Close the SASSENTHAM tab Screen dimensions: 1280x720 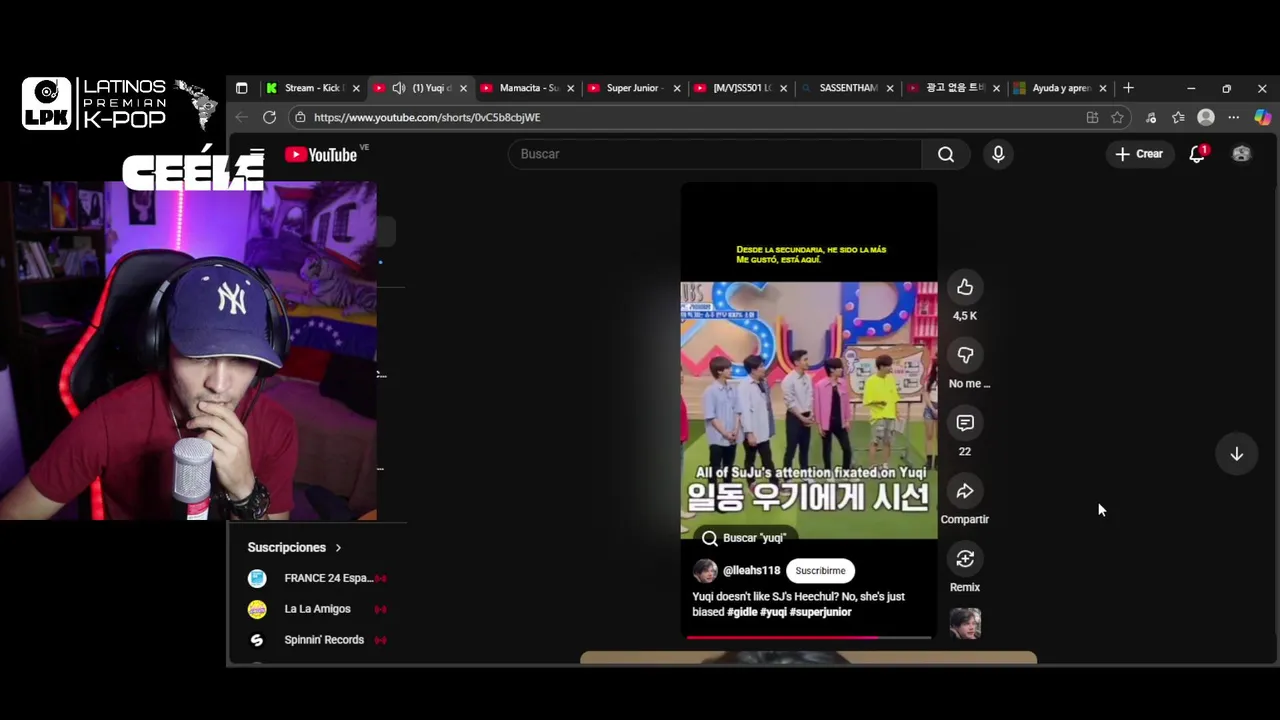pyautogui.click(x=890, y=88)
